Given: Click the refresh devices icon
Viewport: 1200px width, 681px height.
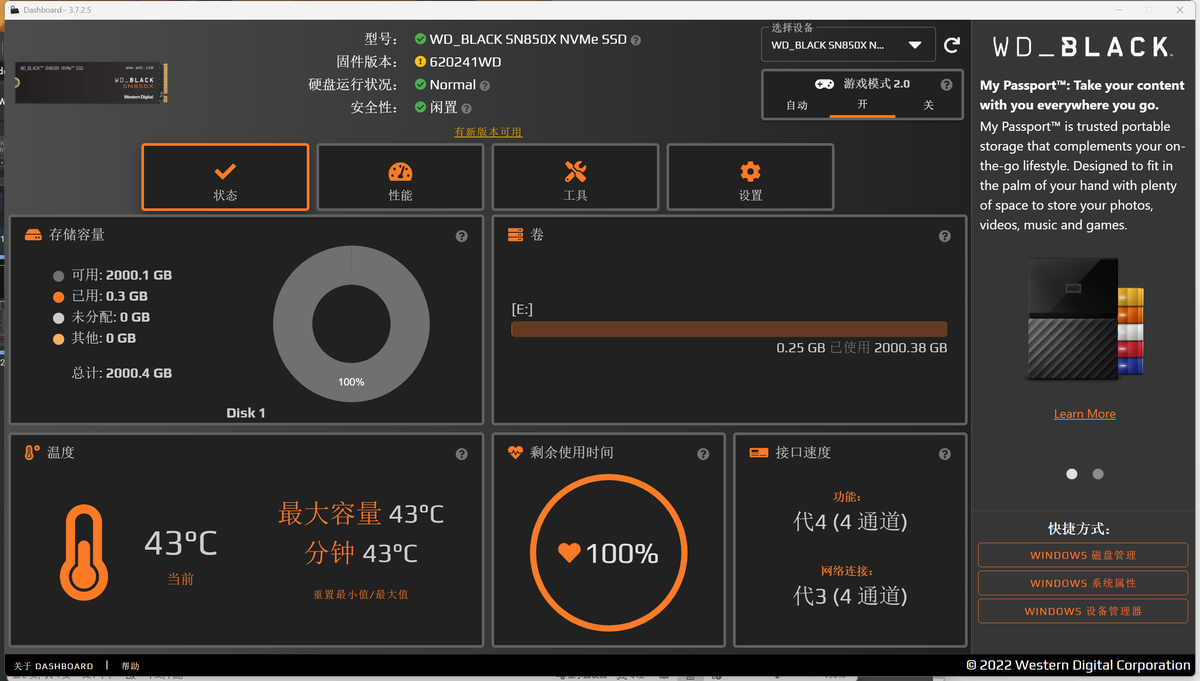Looking at the screenshot, I should click(x=952, y=45).
